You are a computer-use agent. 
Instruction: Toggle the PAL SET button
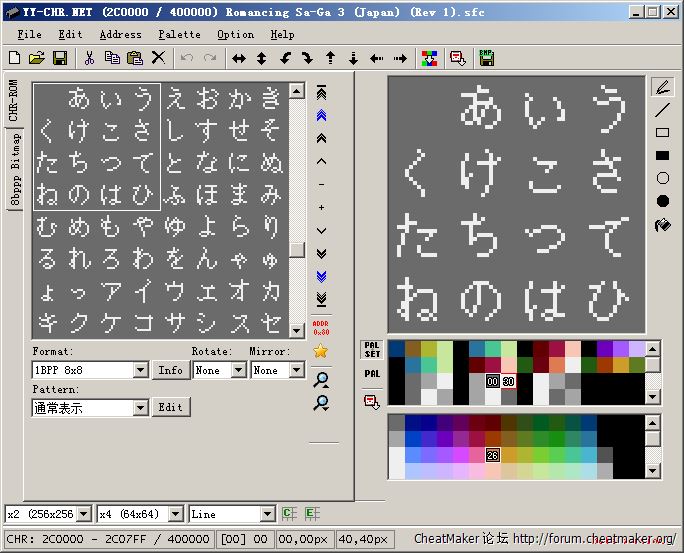pyautogui.click(x=372, y=350)
